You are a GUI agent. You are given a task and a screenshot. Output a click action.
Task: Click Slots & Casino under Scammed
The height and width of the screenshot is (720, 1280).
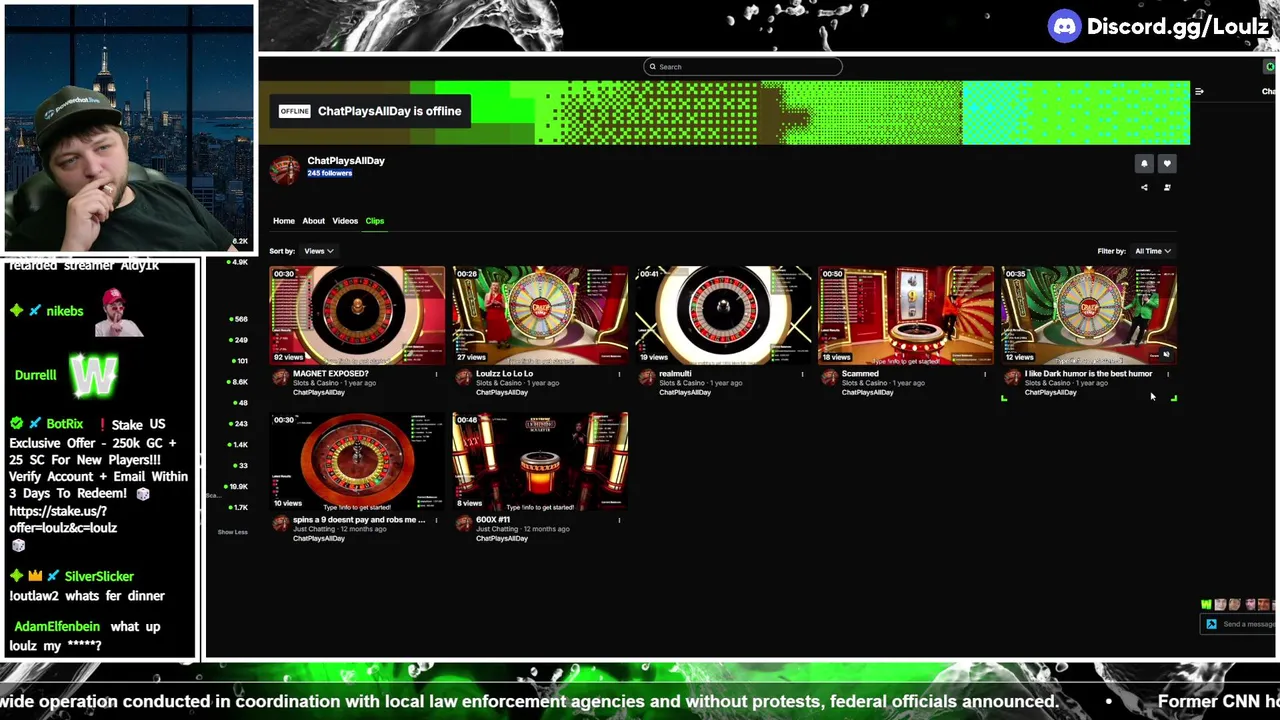coord(865,383)
